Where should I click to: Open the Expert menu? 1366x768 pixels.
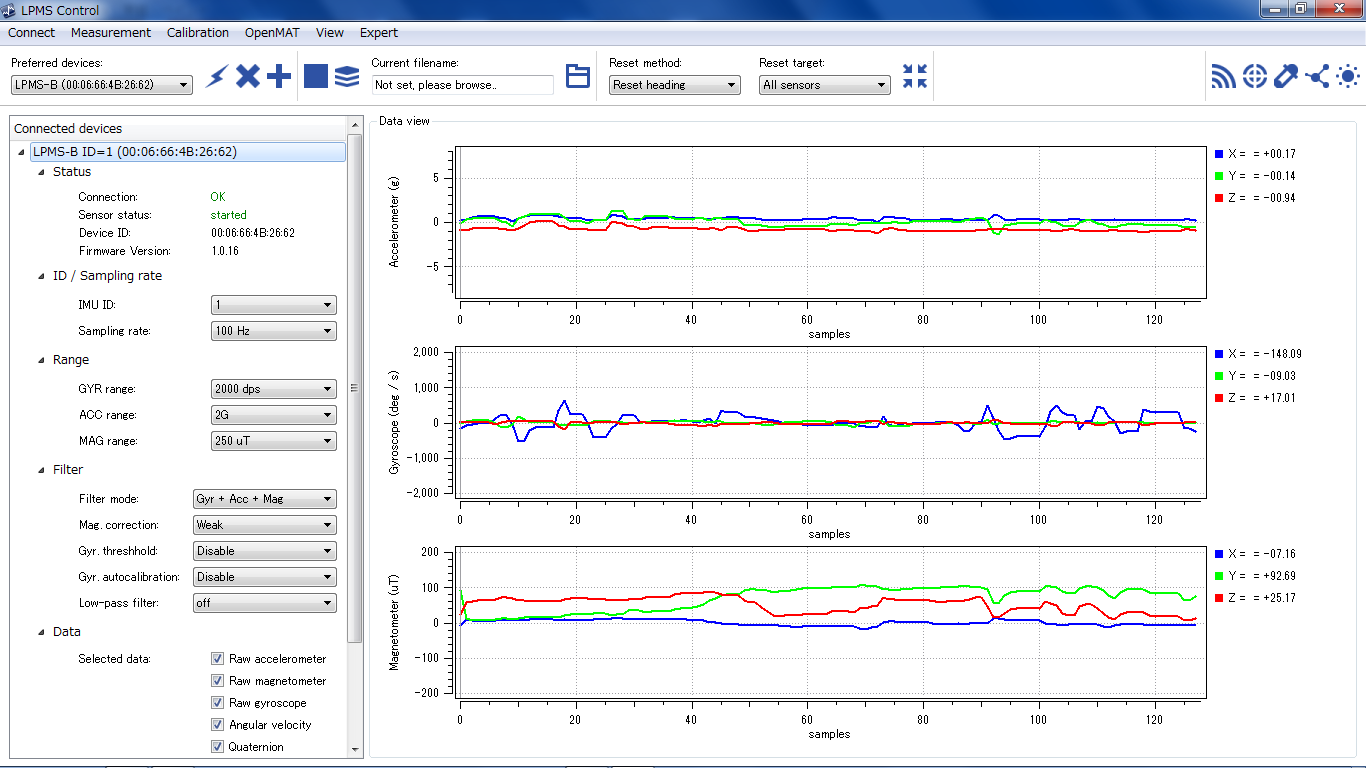379,32
